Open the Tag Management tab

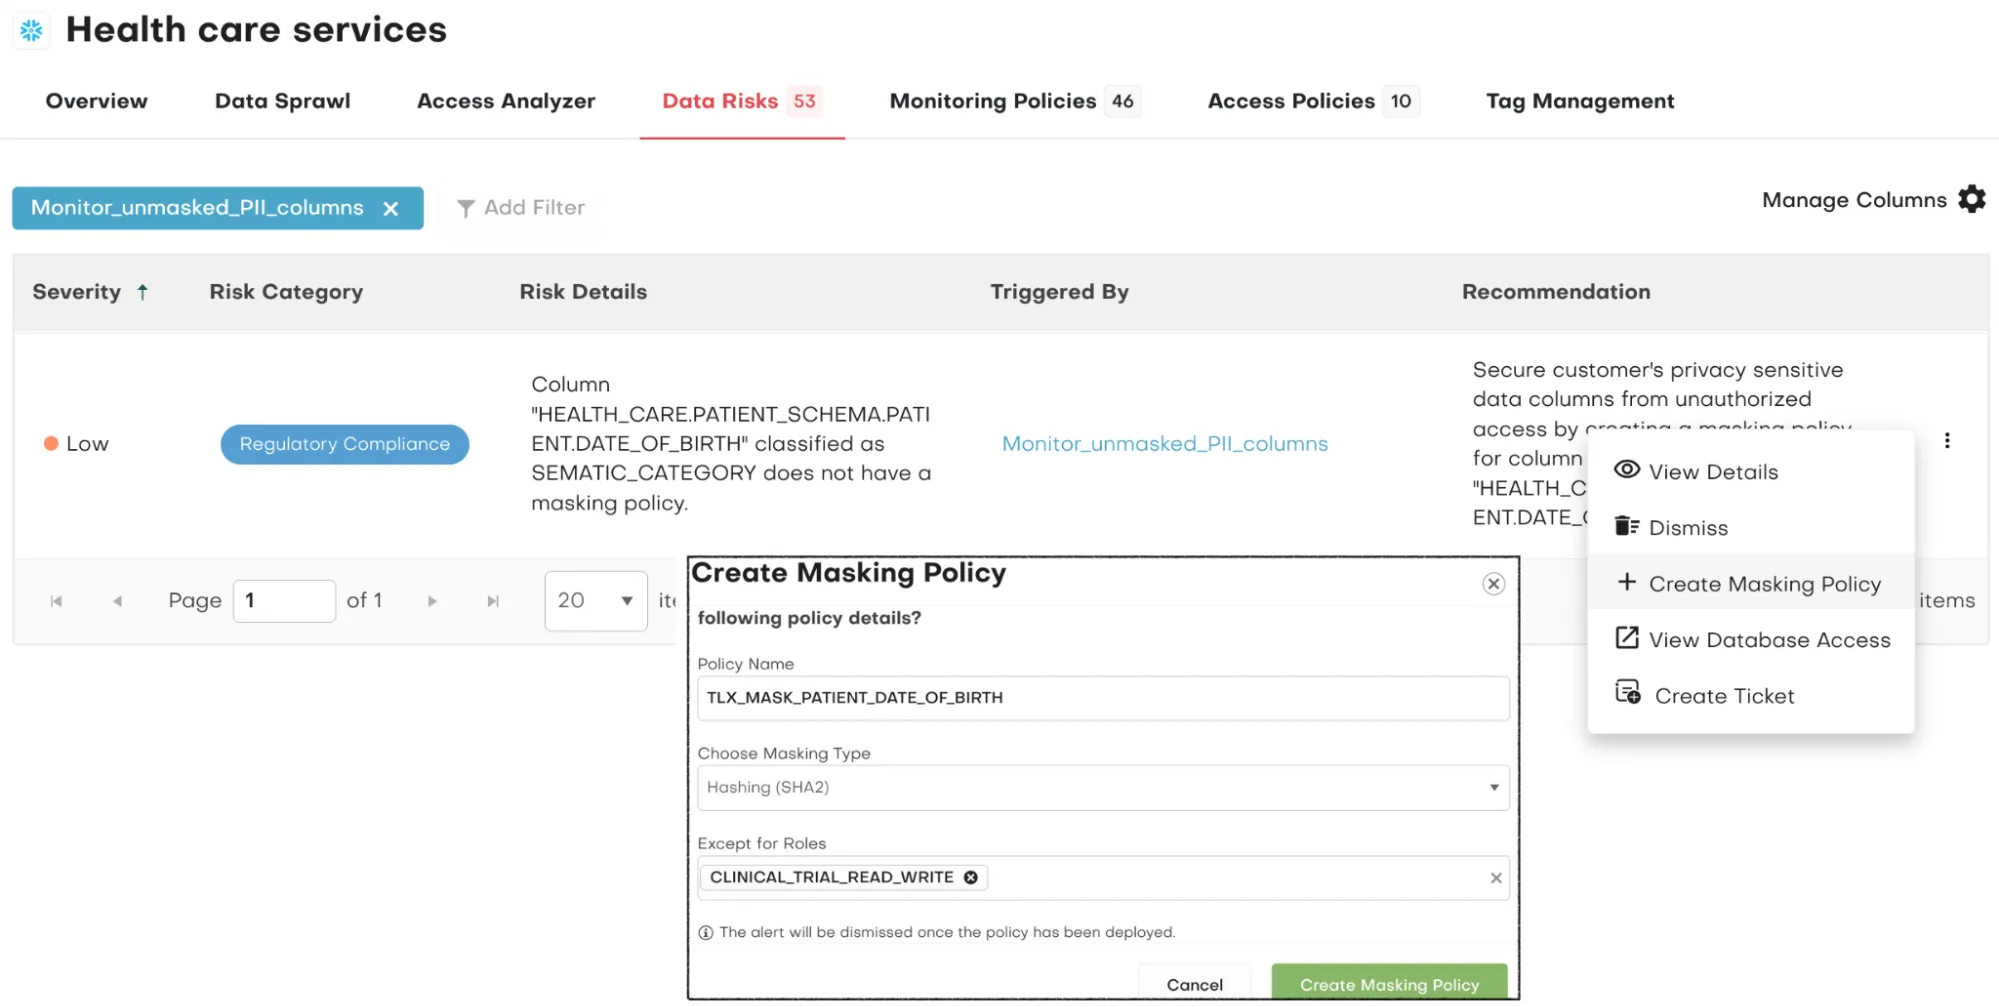tap(1580, 101)
